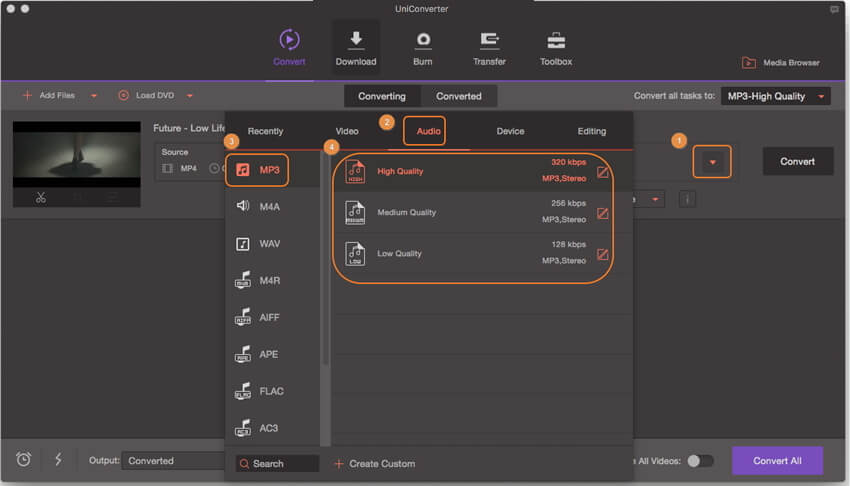This screenshot has height=486, width=850.
Task: Click the AIFF format icon
Action: click(242, 317)
